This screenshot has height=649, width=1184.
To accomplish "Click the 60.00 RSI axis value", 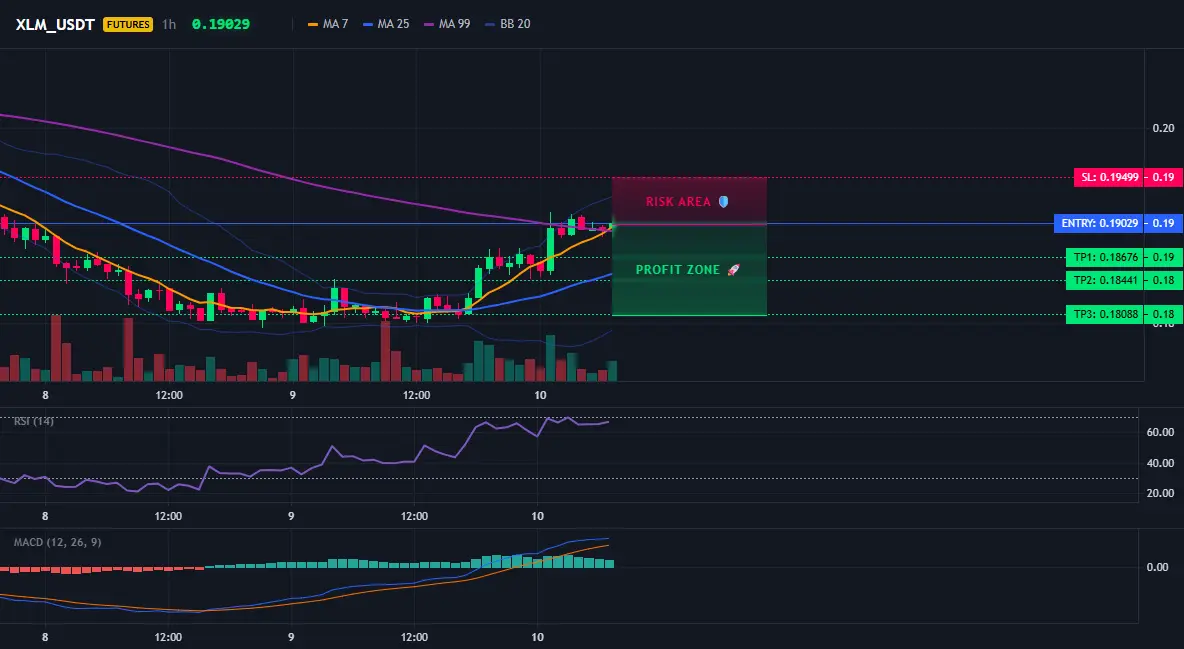I will pyautogui.click(x=1161, y=432).
